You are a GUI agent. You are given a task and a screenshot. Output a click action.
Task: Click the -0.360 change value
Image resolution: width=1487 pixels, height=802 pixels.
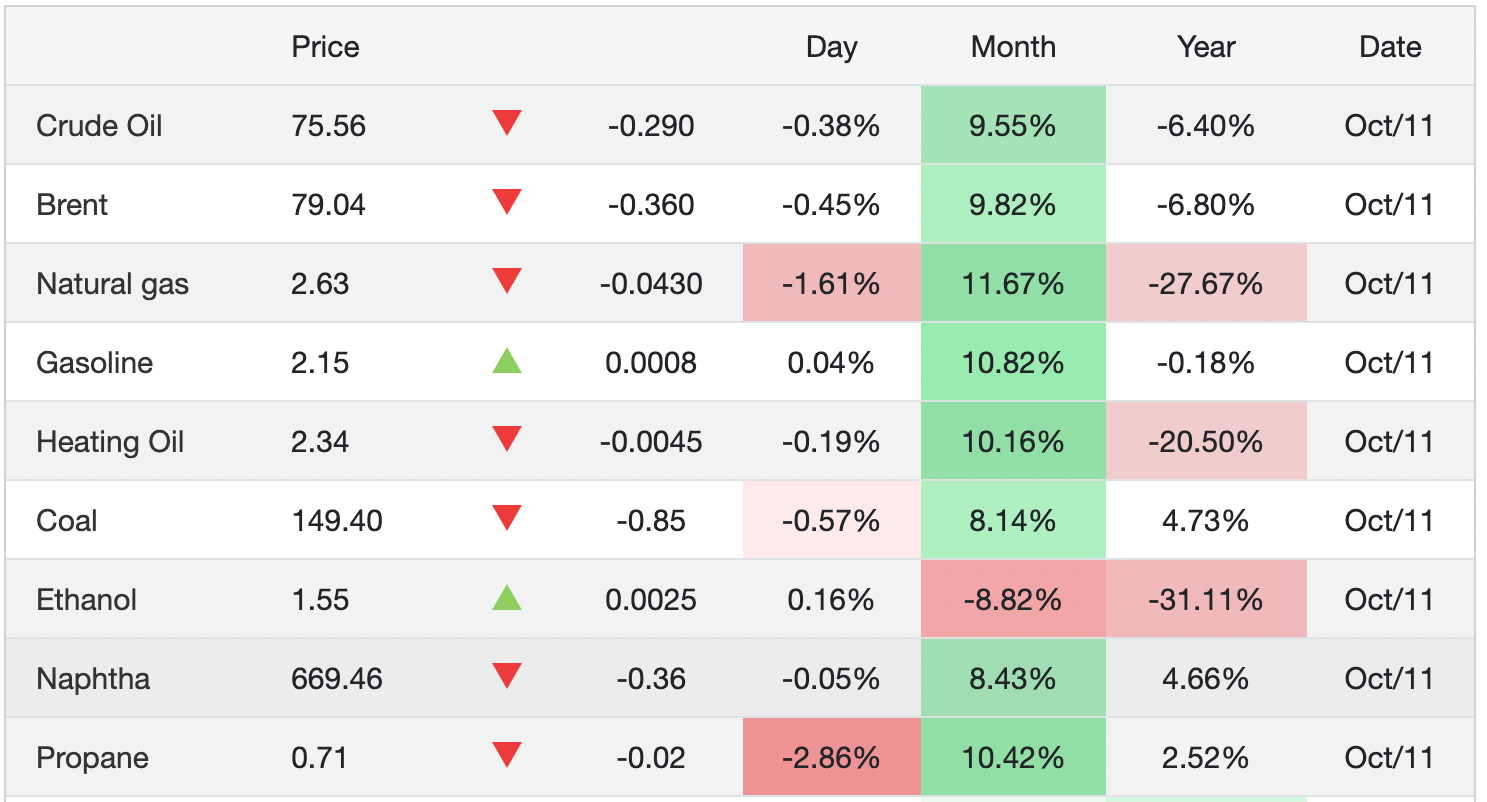tap(651, 205)
